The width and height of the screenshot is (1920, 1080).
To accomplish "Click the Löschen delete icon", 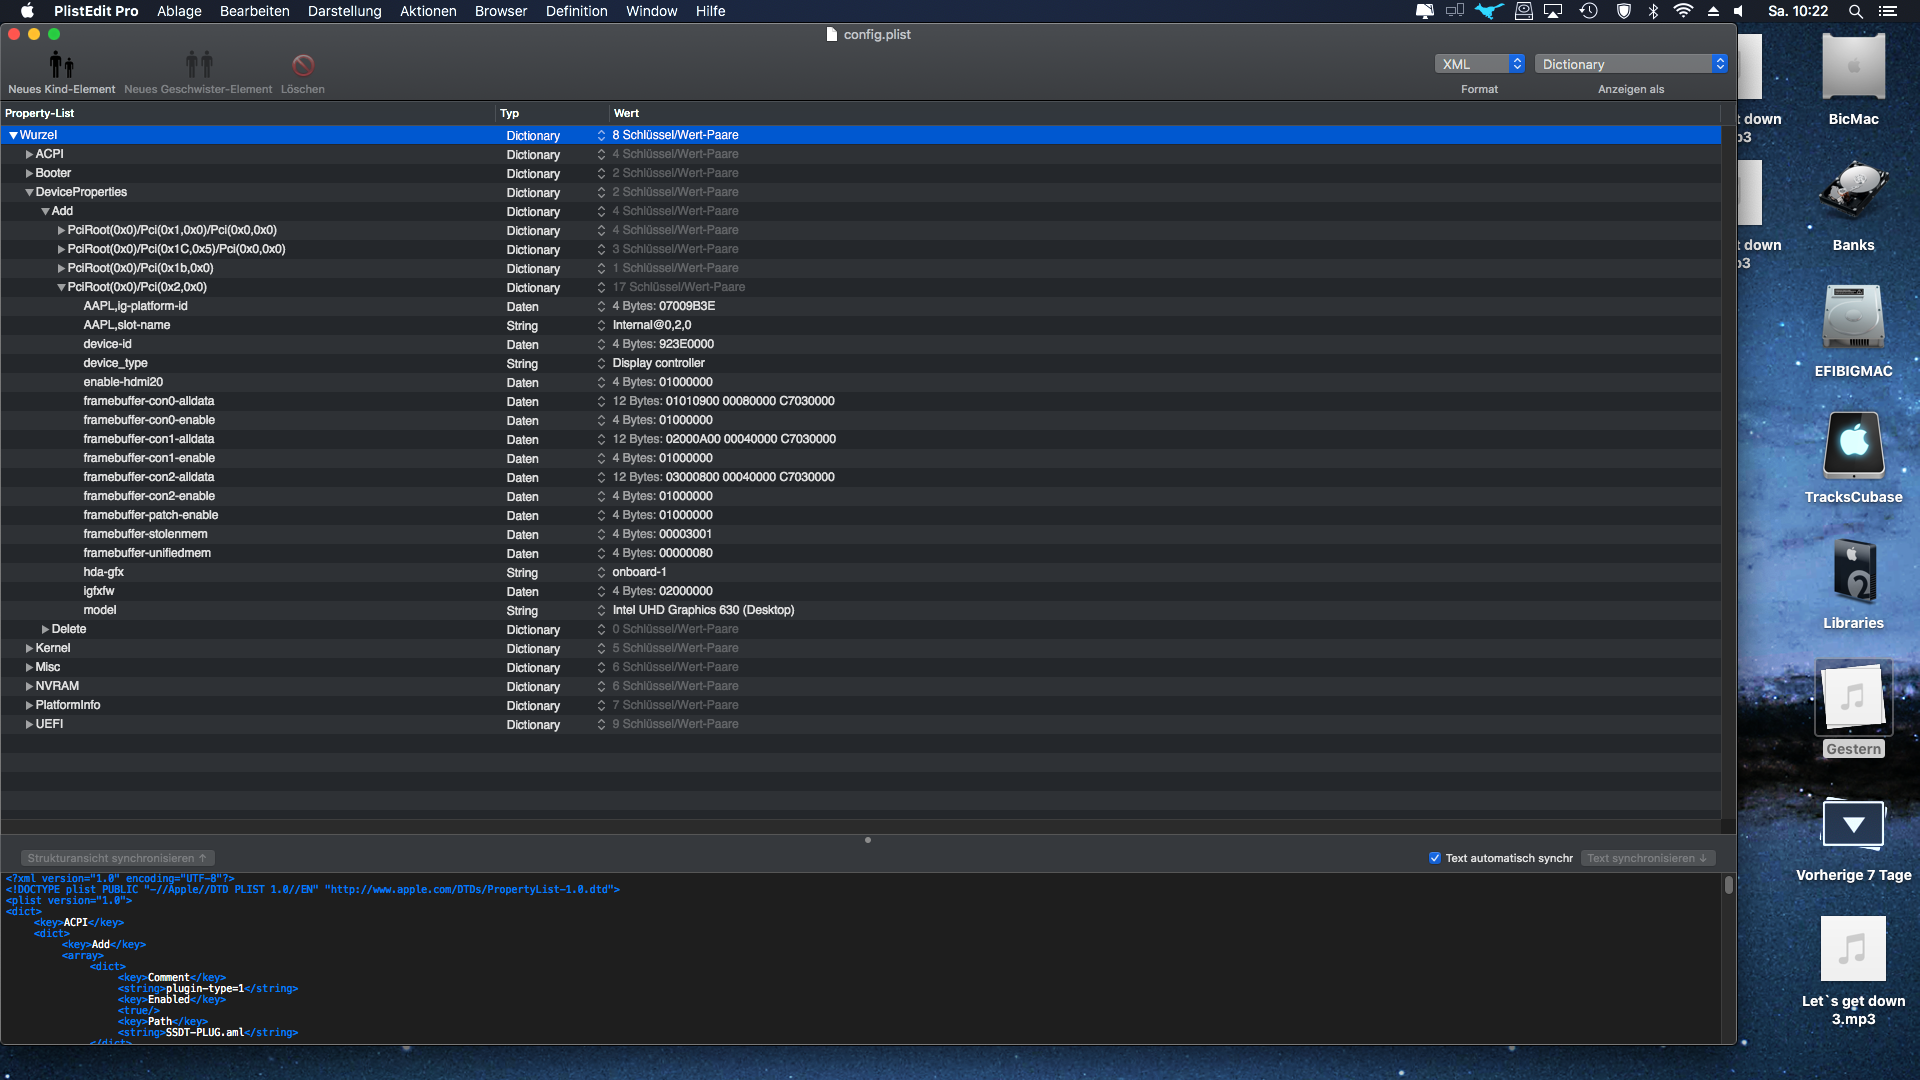I will point(303,65).
